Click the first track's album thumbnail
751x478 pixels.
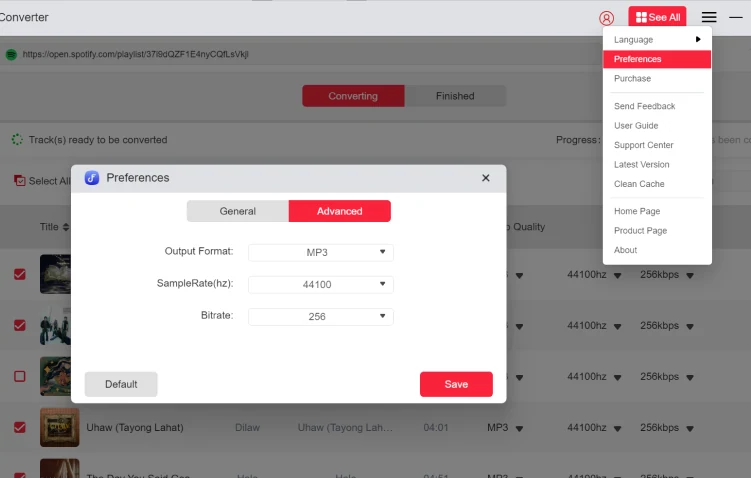[x=55, y=274]
